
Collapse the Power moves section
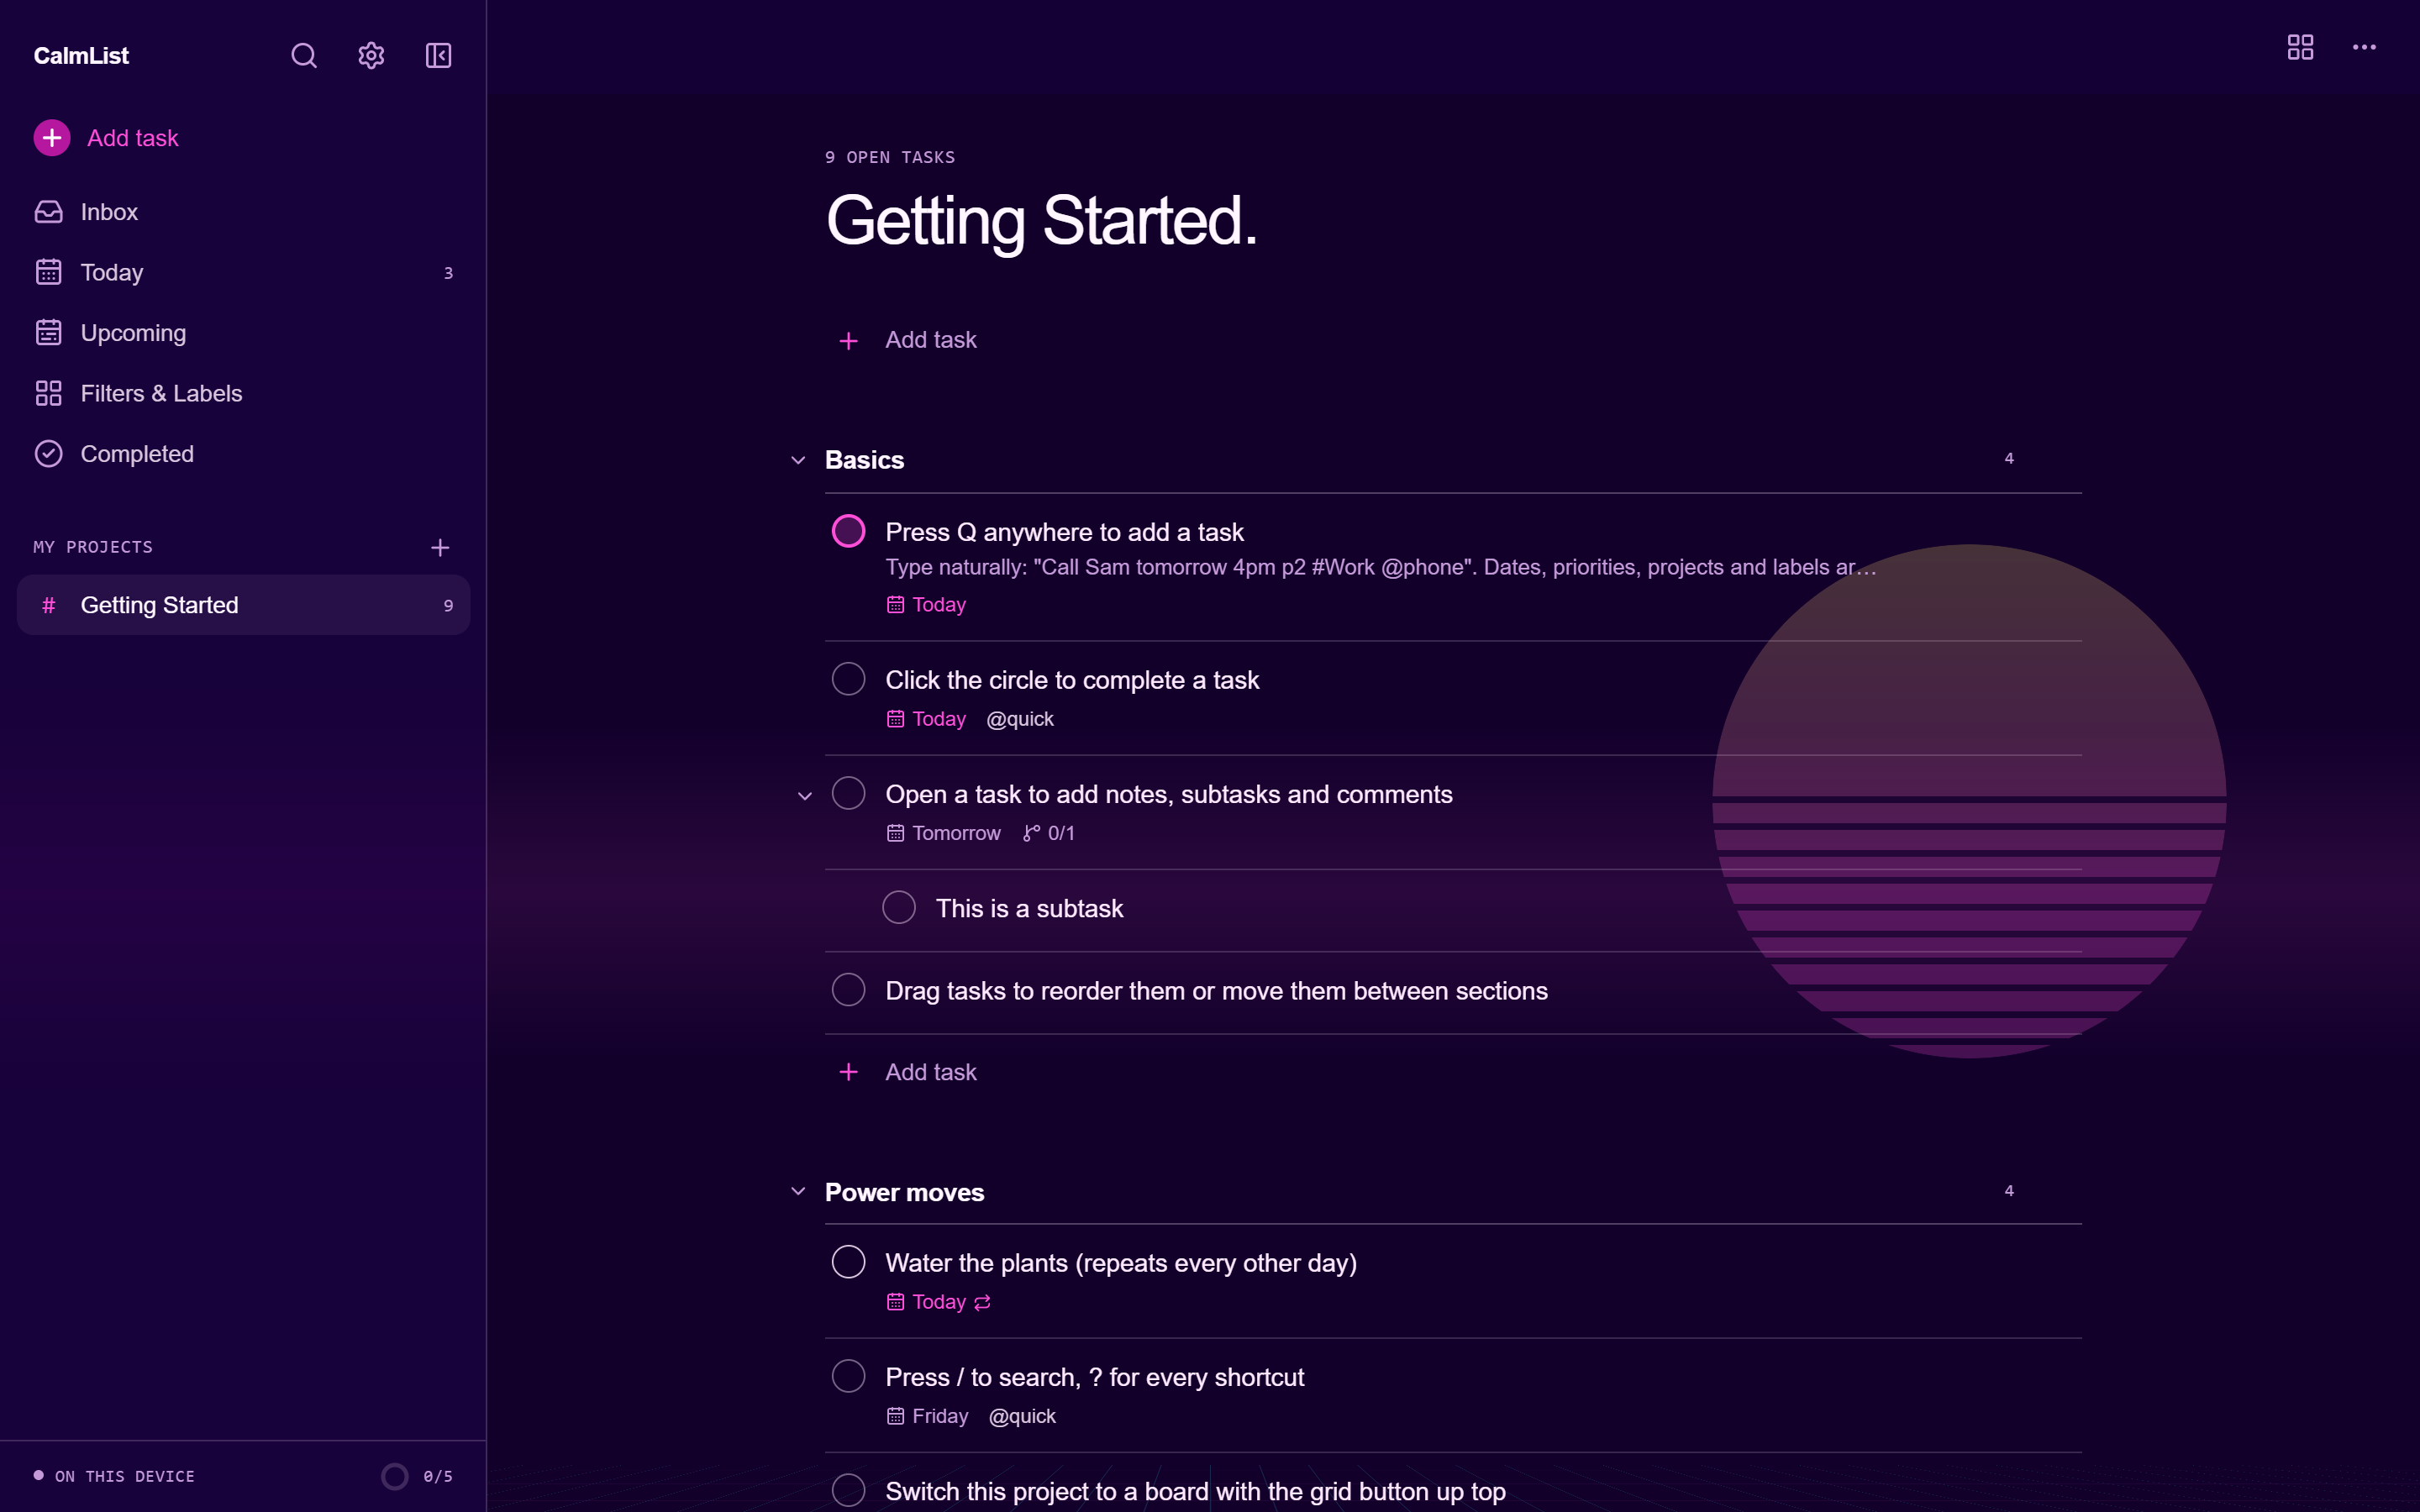point(798,1191)
